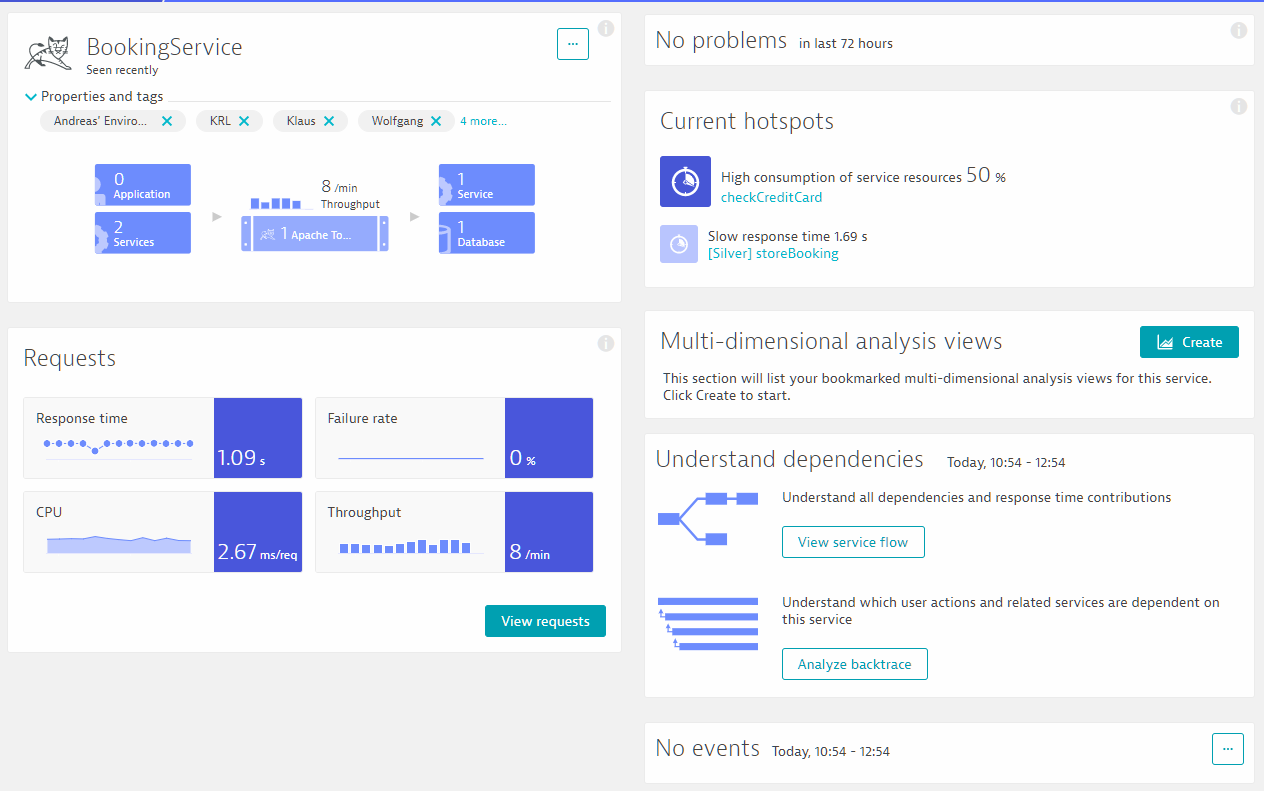Image resolution: width=1264 pixels, height=791 pixels.
Task: Click the 1.09 s response time value
Action: 241,458
